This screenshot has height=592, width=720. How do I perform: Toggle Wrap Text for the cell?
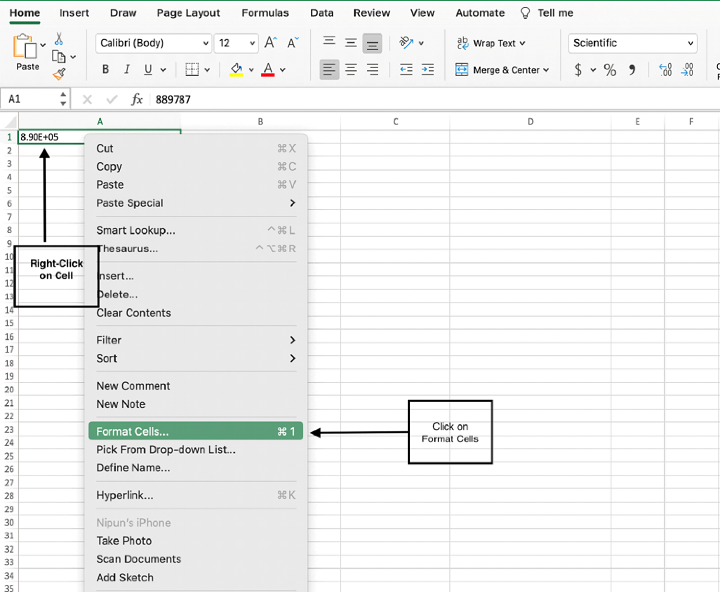coord(486,43)
